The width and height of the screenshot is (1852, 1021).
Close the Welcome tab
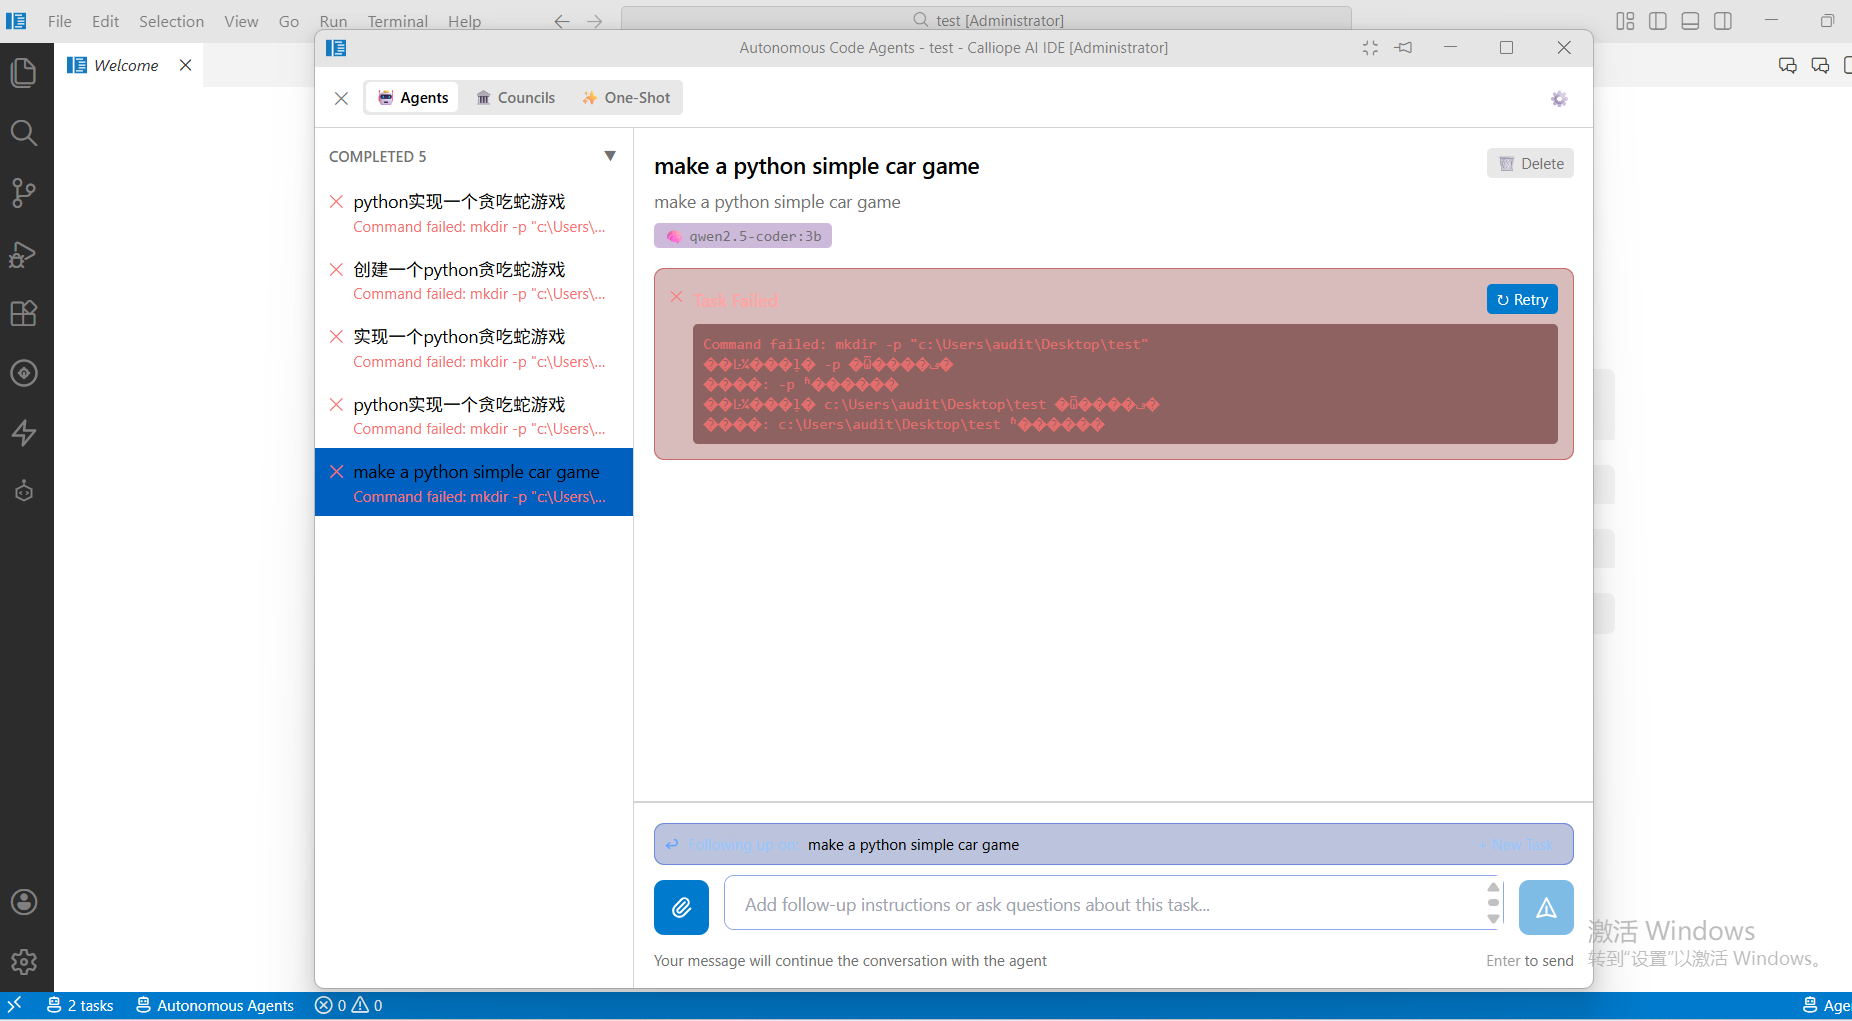coord(185,65)
